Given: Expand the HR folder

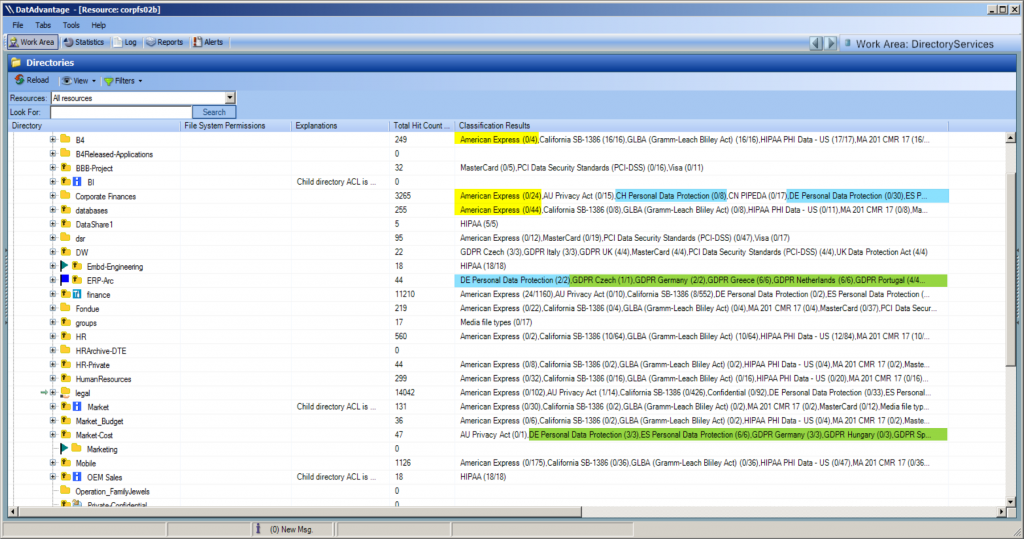Looking at the screenshot, I should coord(53,336).
